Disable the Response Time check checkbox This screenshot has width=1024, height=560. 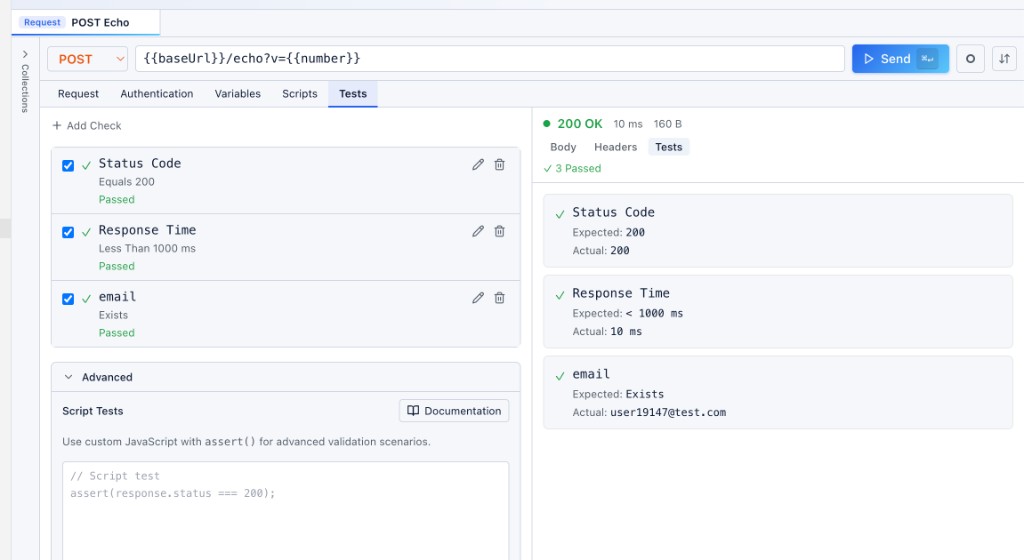click(x=68, y=232)
